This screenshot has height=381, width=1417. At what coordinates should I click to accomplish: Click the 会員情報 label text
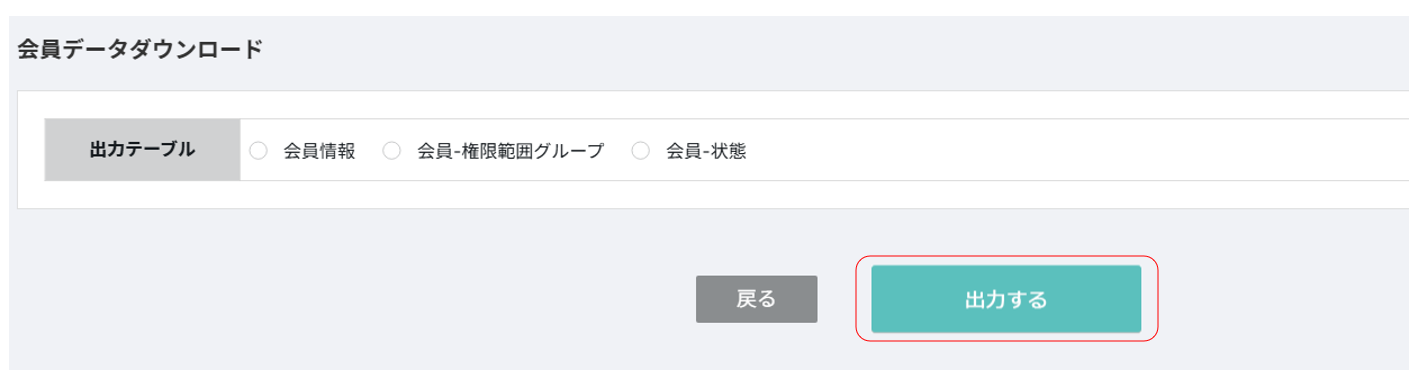pyautogui.click(x=320, y=152)
